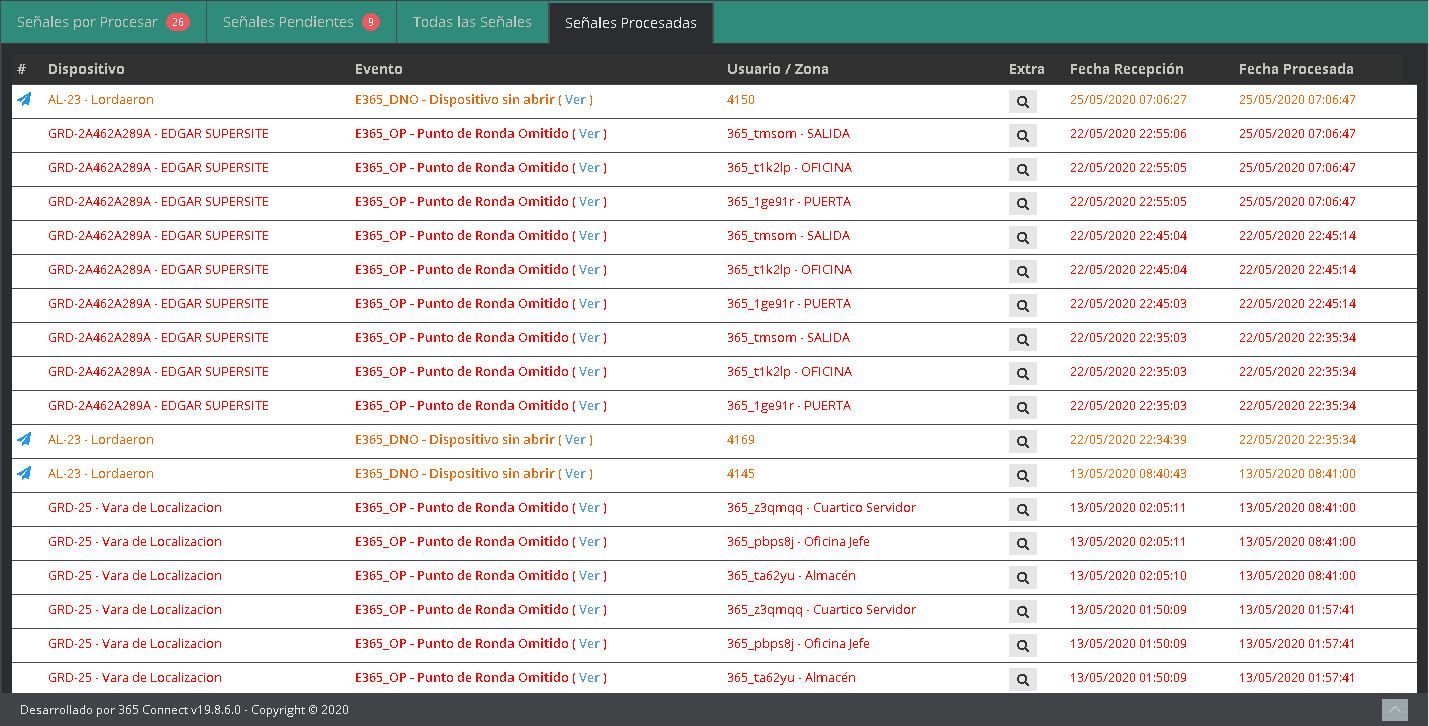Switch to Señales por Procesar tab
This screenshot has height=726, width=1429.
(x=88, y=22)
